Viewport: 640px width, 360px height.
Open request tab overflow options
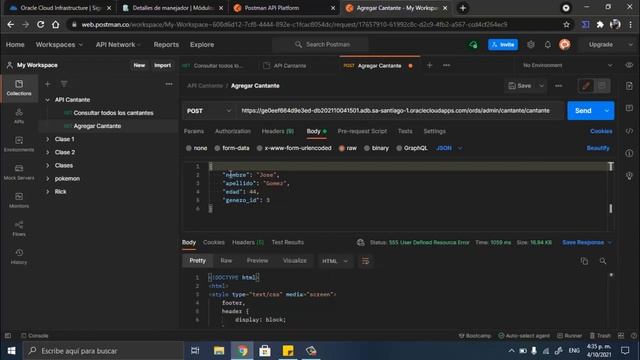pyautogui.click(x=447, y=65)
